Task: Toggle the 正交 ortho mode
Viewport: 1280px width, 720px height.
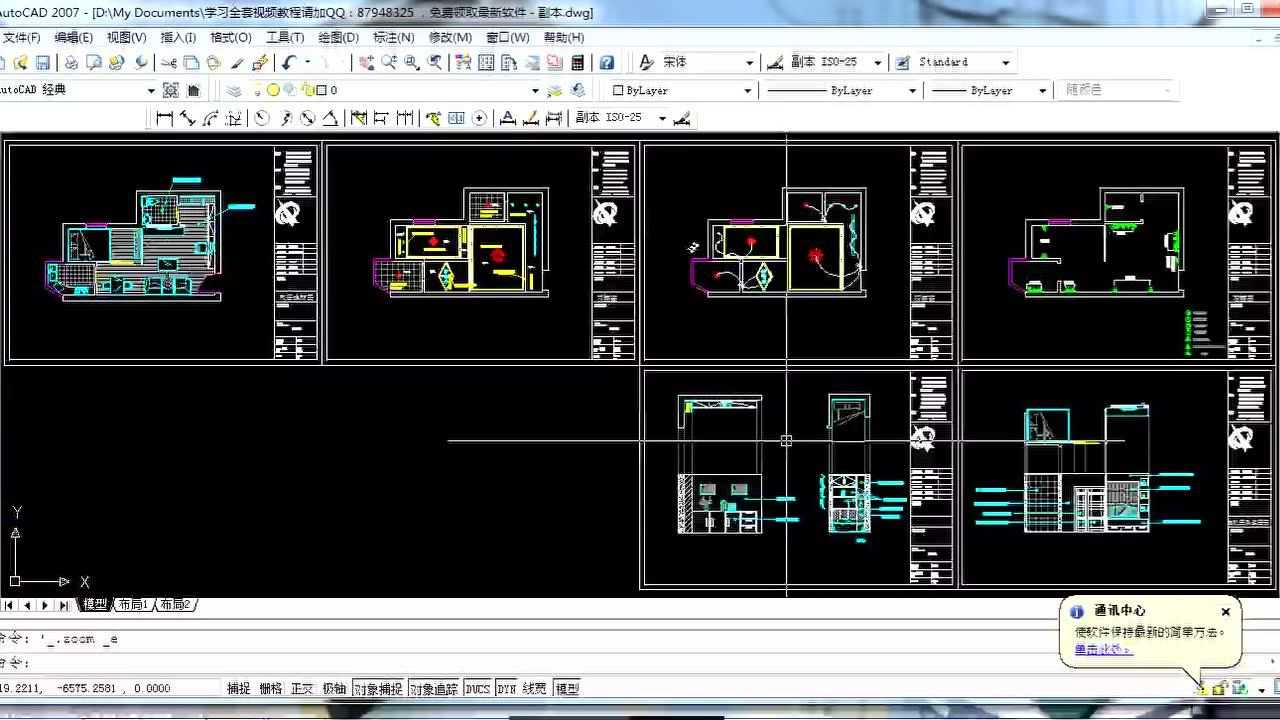Action: [302, 688]
